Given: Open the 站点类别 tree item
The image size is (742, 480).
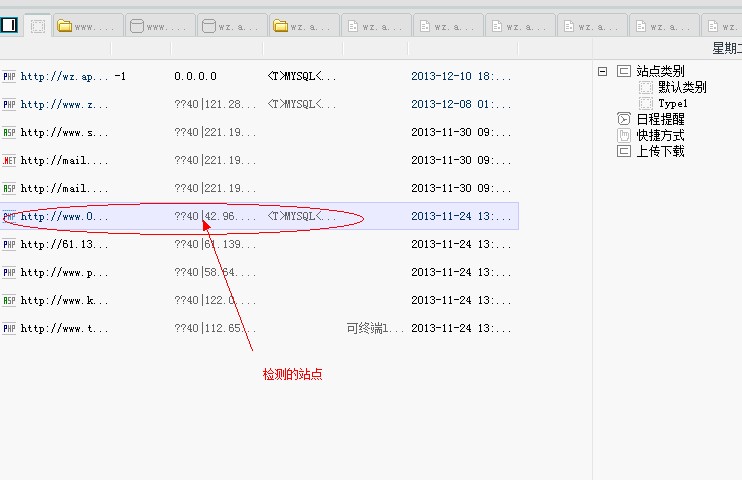Looking at the screenshot, I should coord(660,71).
